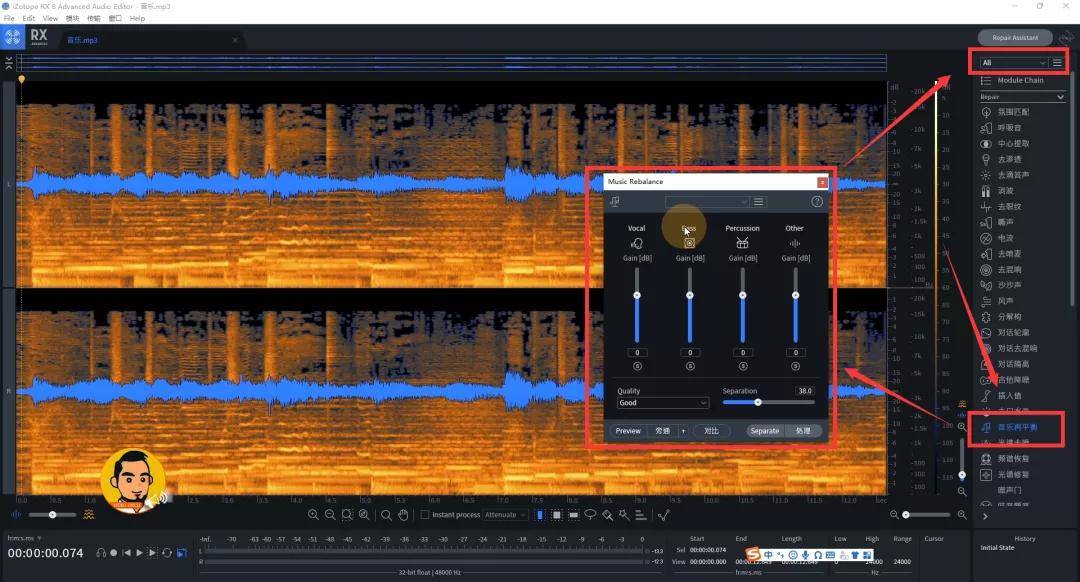Enable the Instant process checkbox
Screen dimensions: 1080x582
pos(425,515)
